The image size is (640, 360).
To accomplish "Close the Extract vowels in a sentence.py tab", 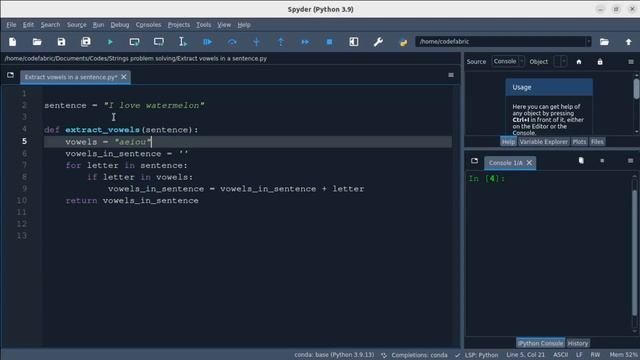I will click(x=124, y=77).
